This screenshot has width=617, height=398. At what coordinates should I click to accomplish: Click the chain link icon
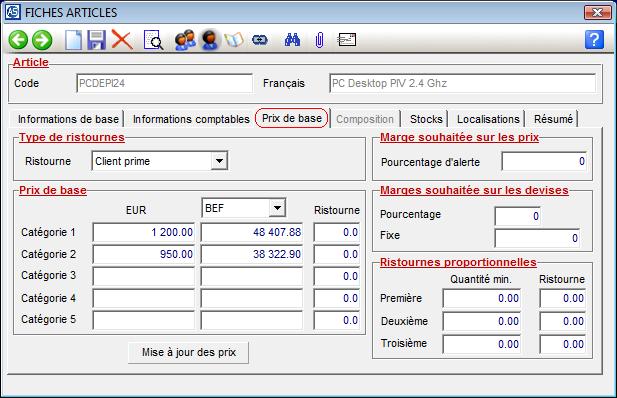pyautogui.click(x=260, y=40)
